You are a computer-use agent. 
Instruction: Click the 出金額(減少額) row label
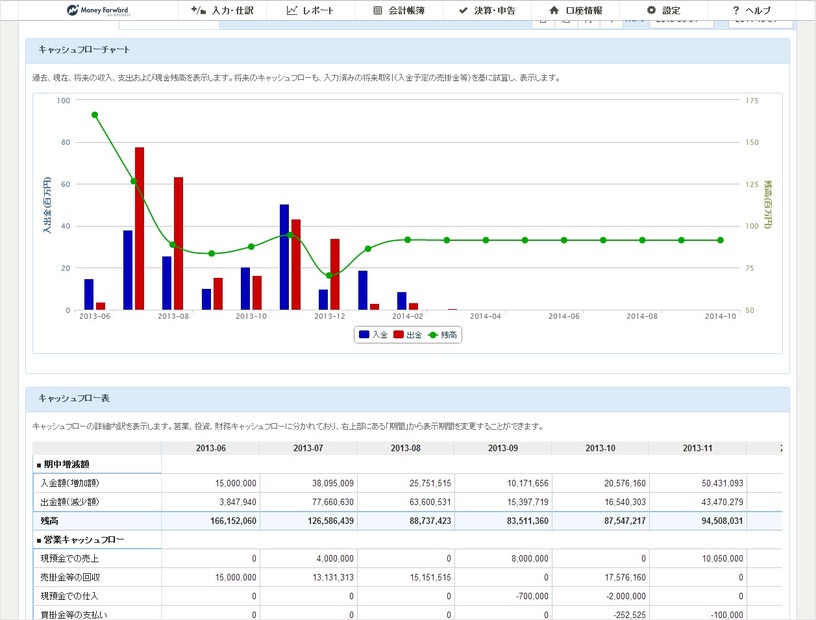(70, 502)
